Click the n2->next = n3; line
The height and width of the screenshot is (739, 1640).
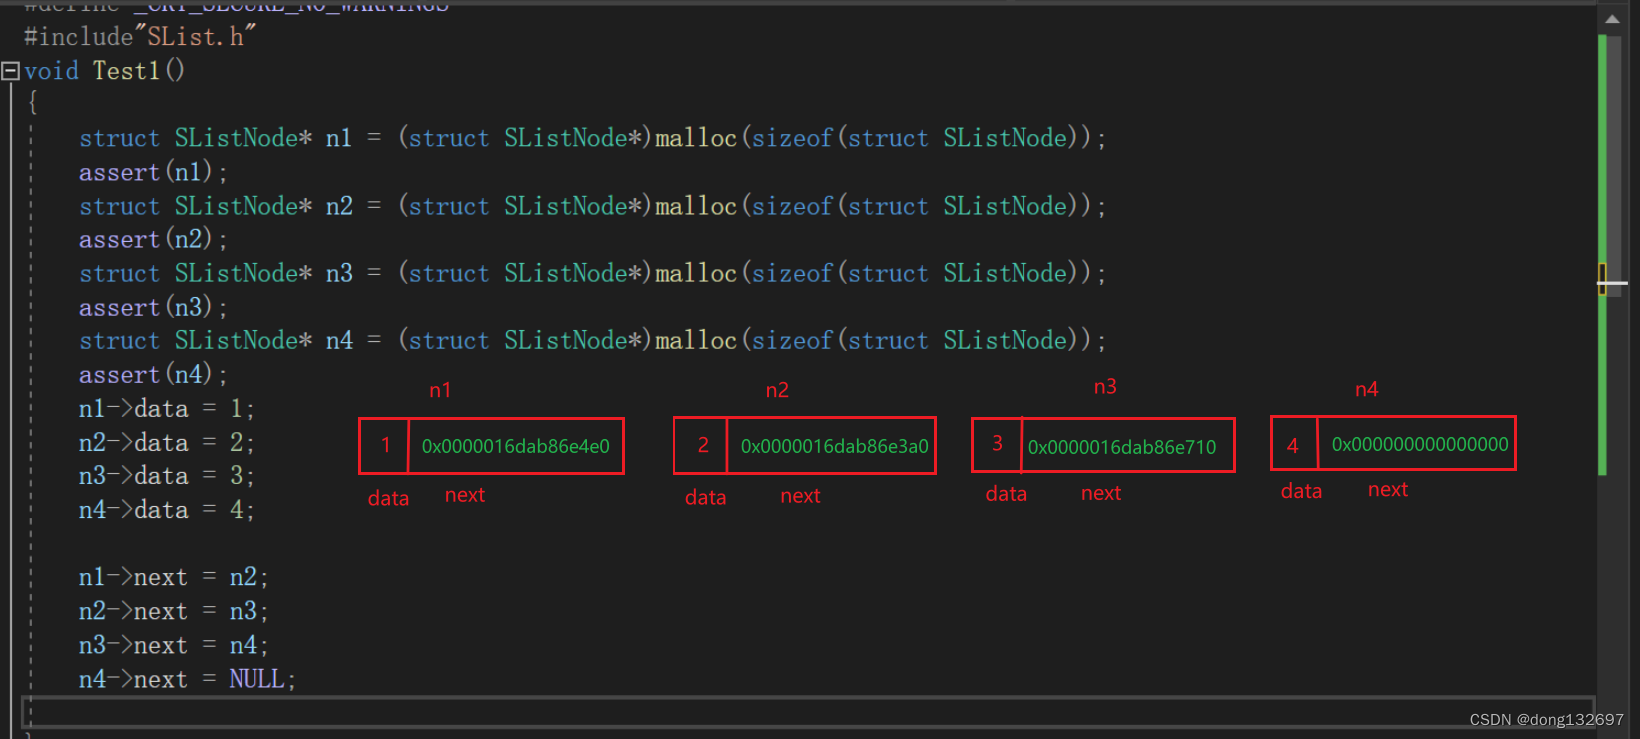point(174,611)
